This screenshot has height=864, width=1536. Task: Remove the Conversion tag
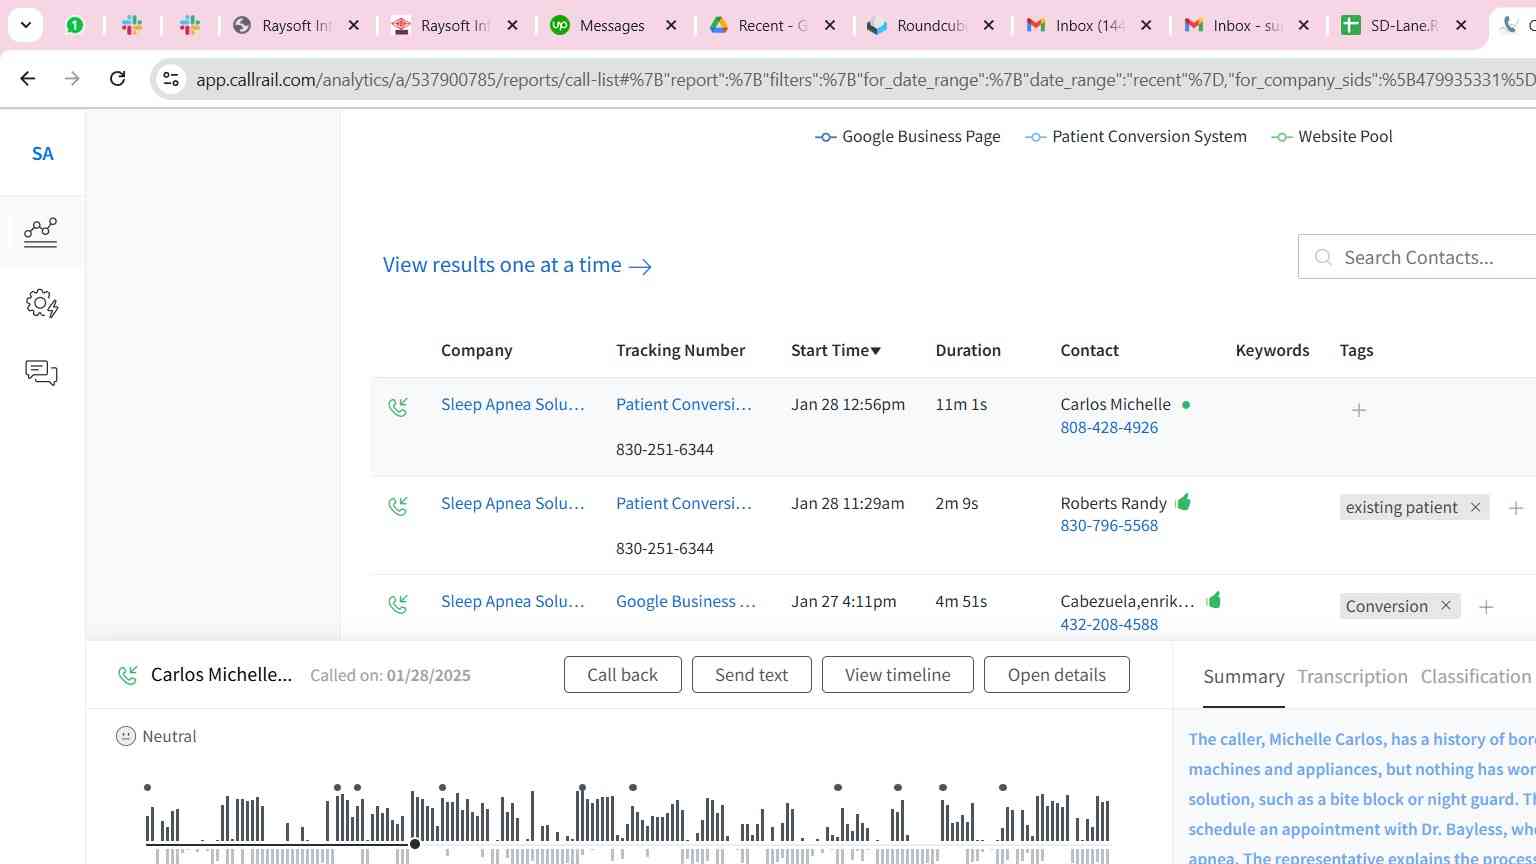point(1445,606)
